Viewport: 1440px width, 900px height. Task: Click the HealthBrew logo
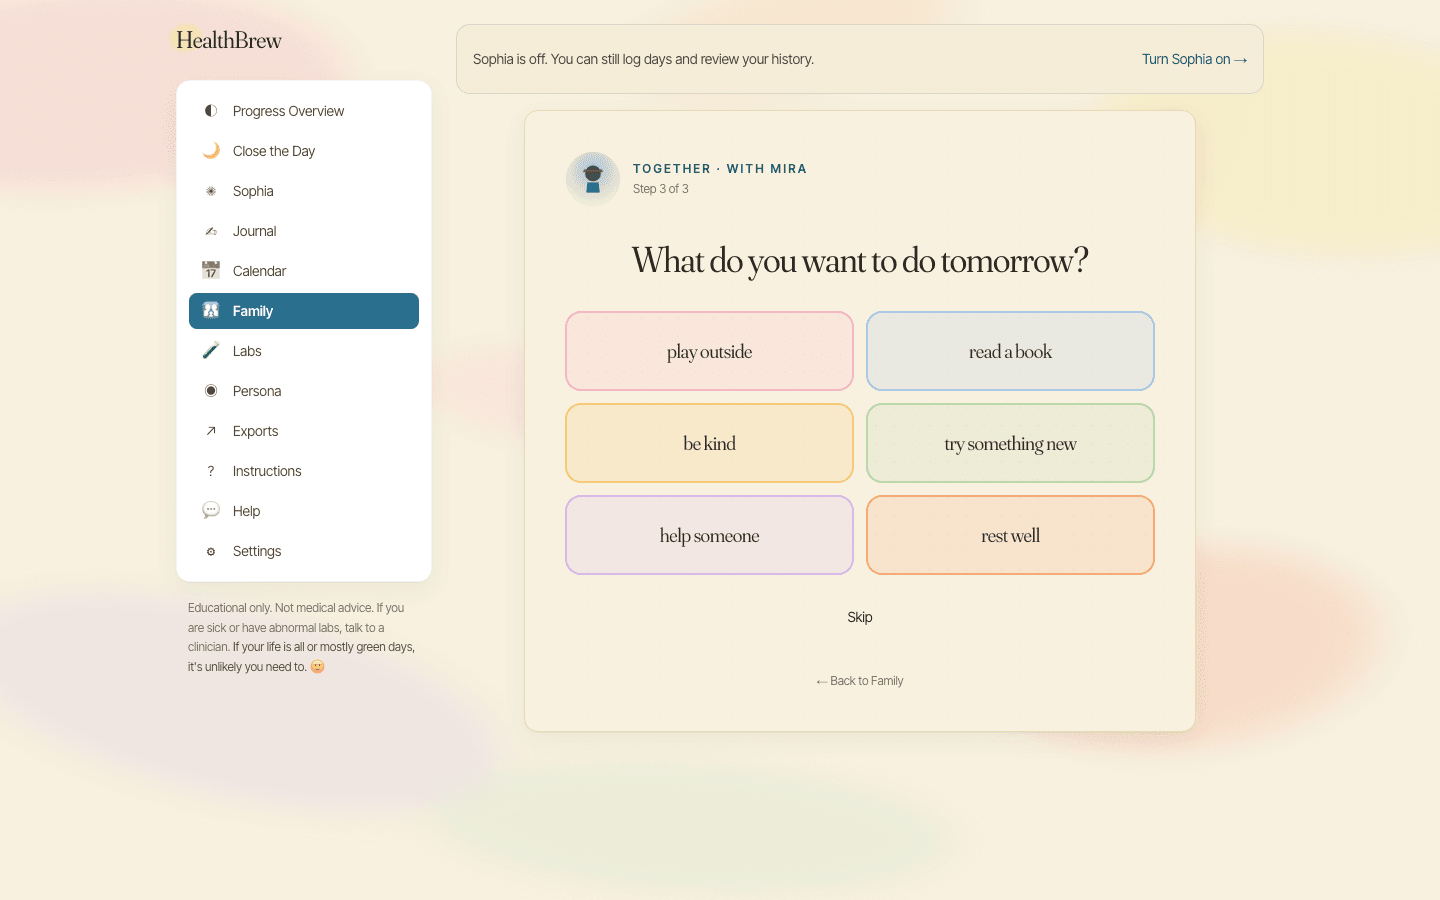pyautogui.click(x=229, y=40)
